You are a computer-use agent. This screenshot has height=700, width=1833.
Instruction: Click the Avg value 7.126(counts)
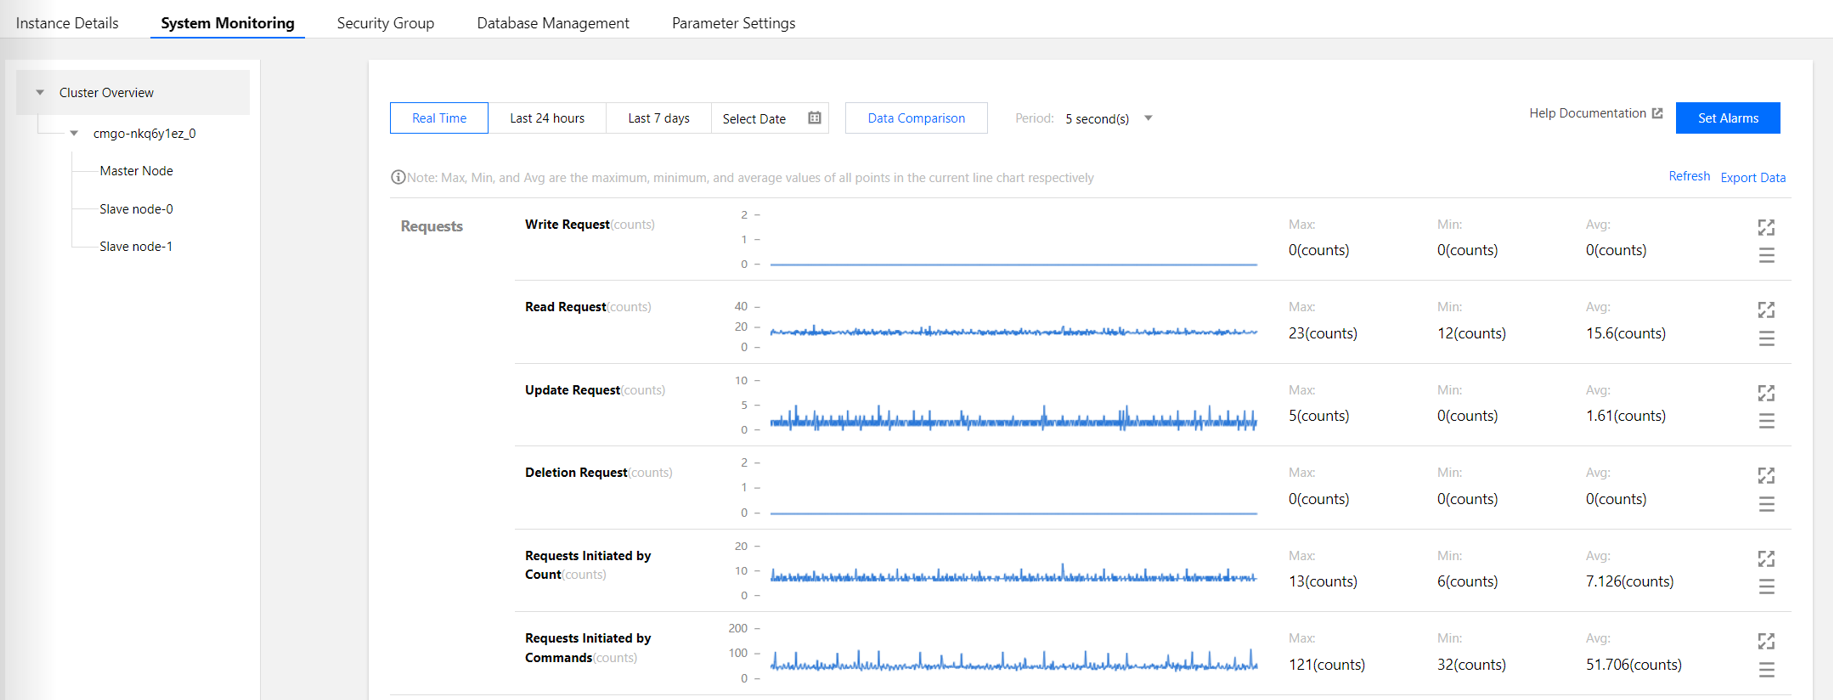coord(1629,581)
